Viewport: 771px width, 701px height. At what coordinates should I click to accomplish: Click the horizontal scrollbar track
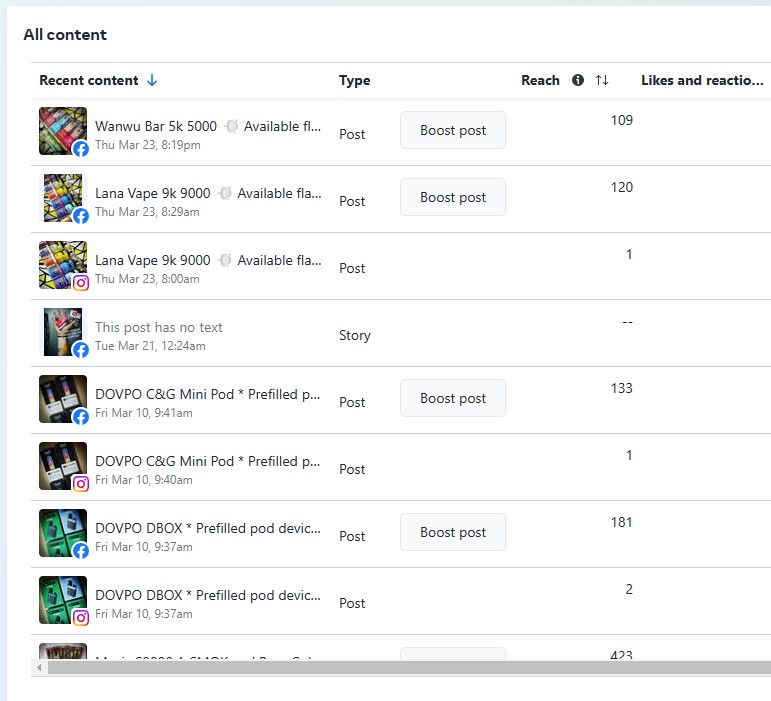[x=409, y=668]
